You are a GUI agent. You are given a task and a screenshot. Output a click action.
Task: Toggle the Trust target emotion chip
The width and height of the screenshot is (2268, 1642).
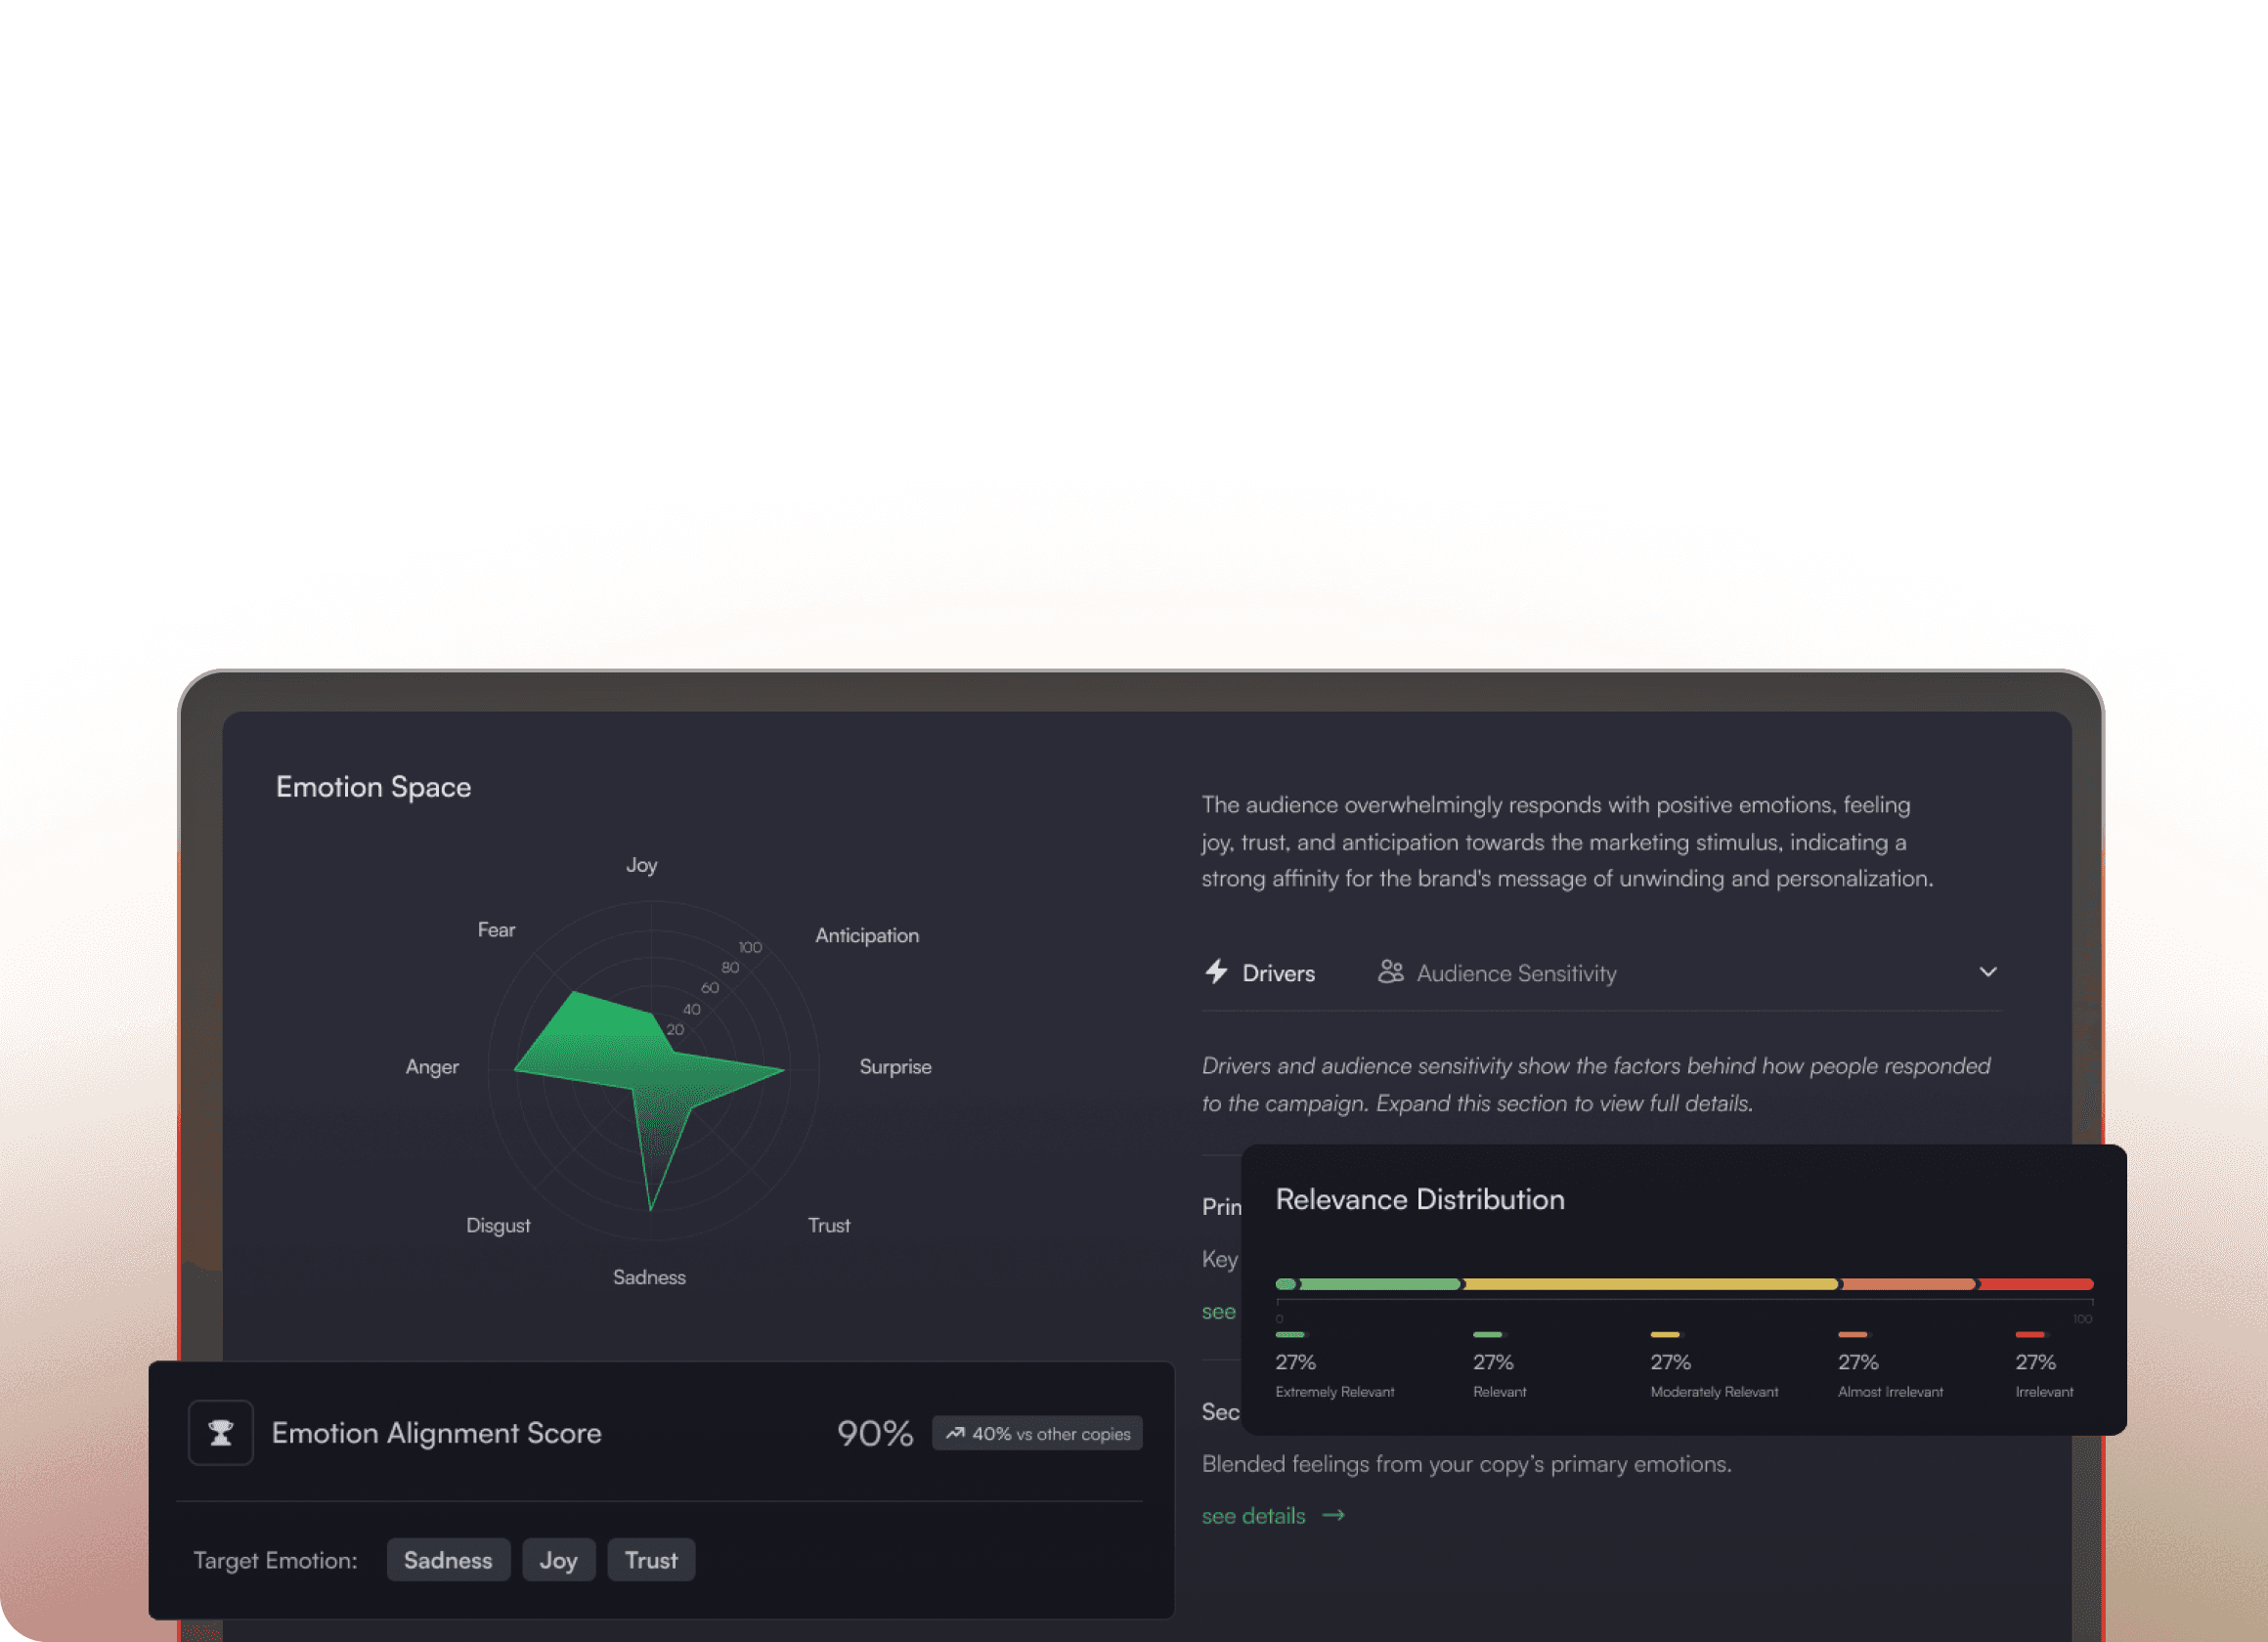tap(651, 1559)
